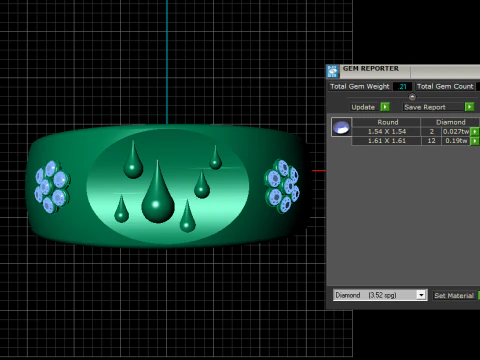Screen dimensions: 480x360
Task: Click the green arrow next to Update
Action: tap(385, 107)
